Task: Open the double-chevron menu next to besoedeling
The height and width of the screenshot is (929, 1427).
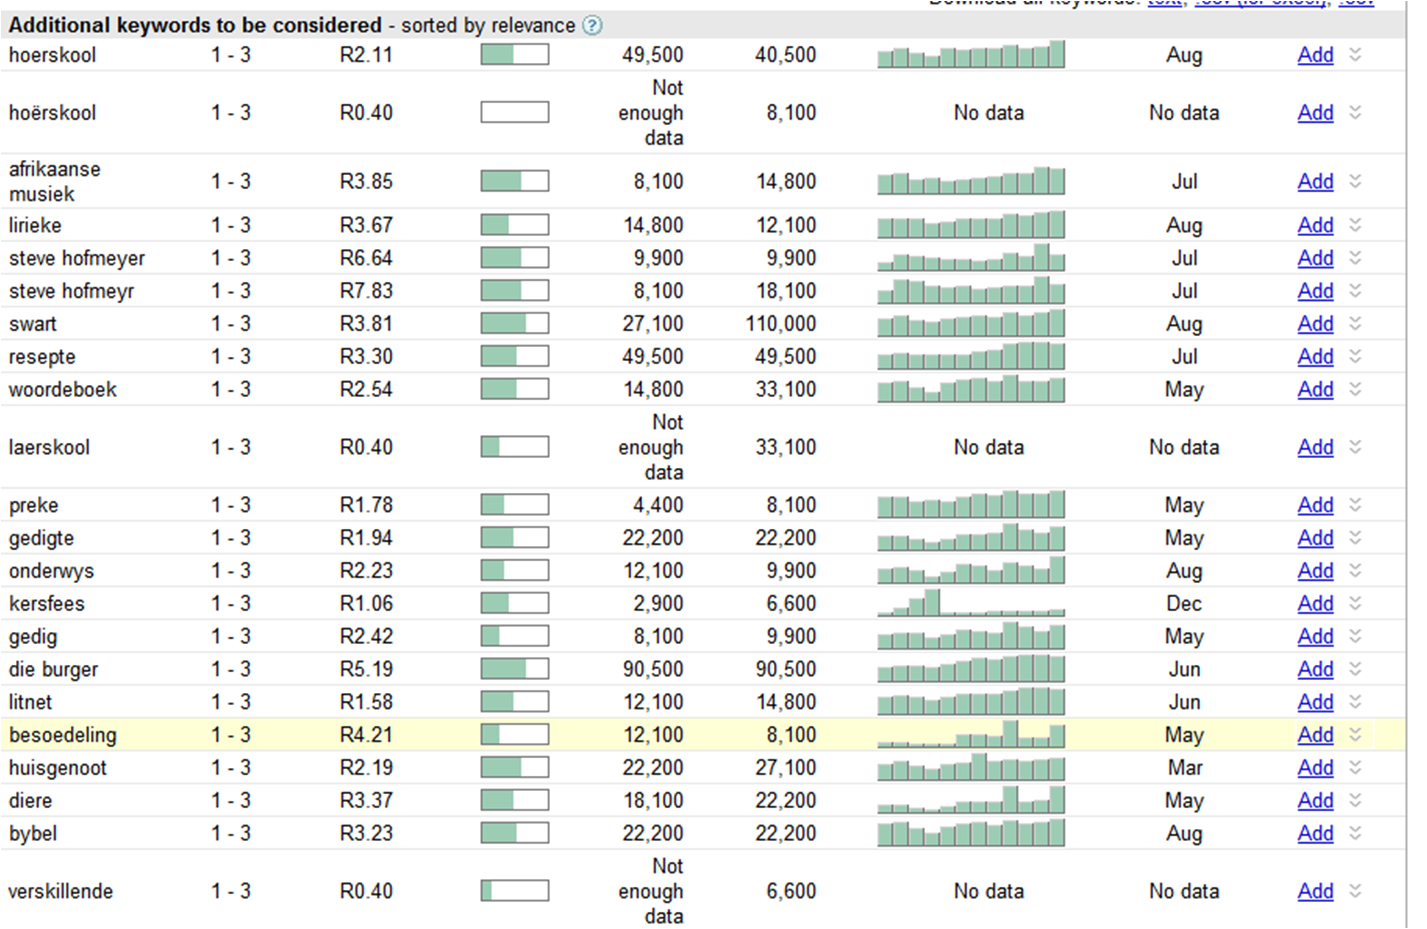Action: click(1355, 735)
